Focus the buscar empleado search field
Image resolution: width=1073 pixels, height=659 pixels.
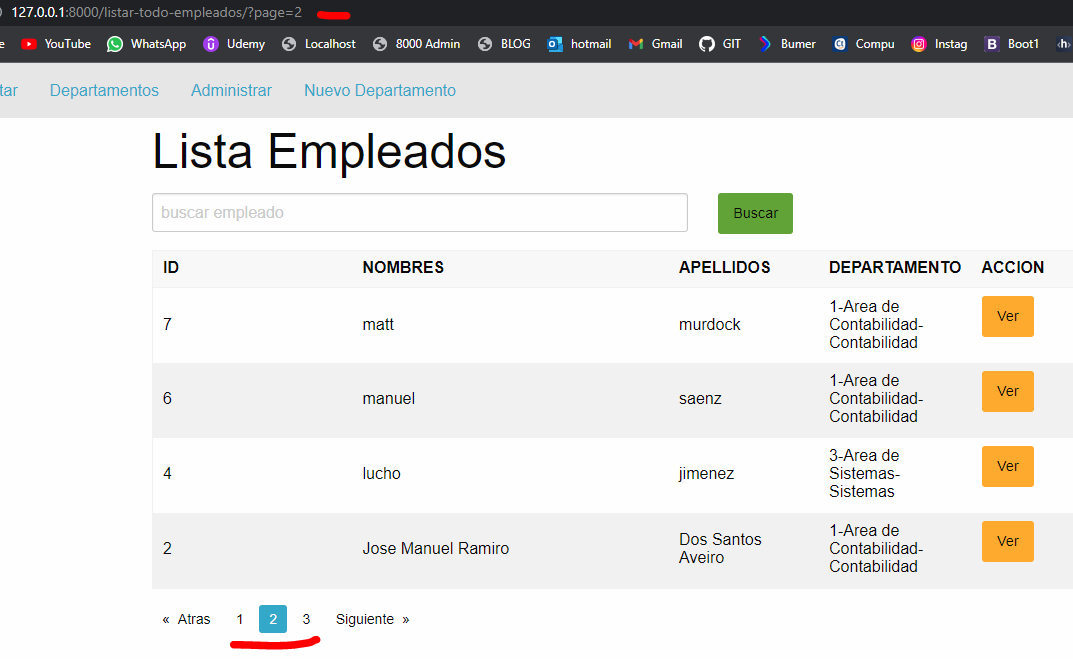[419, 213]
